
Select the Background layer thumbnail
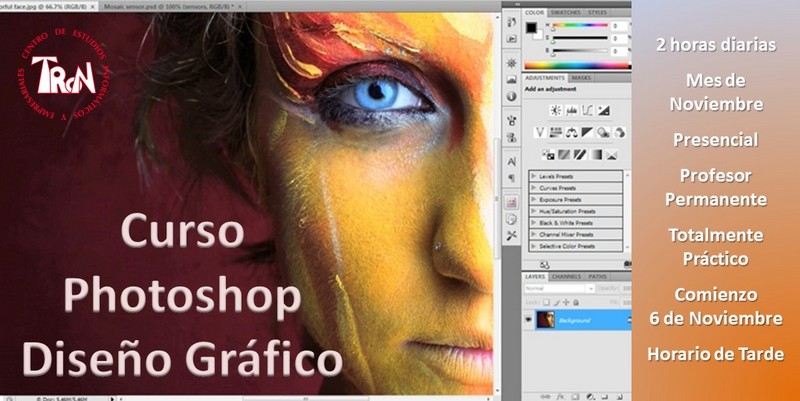pyautogui.click(x=545, y=320)
